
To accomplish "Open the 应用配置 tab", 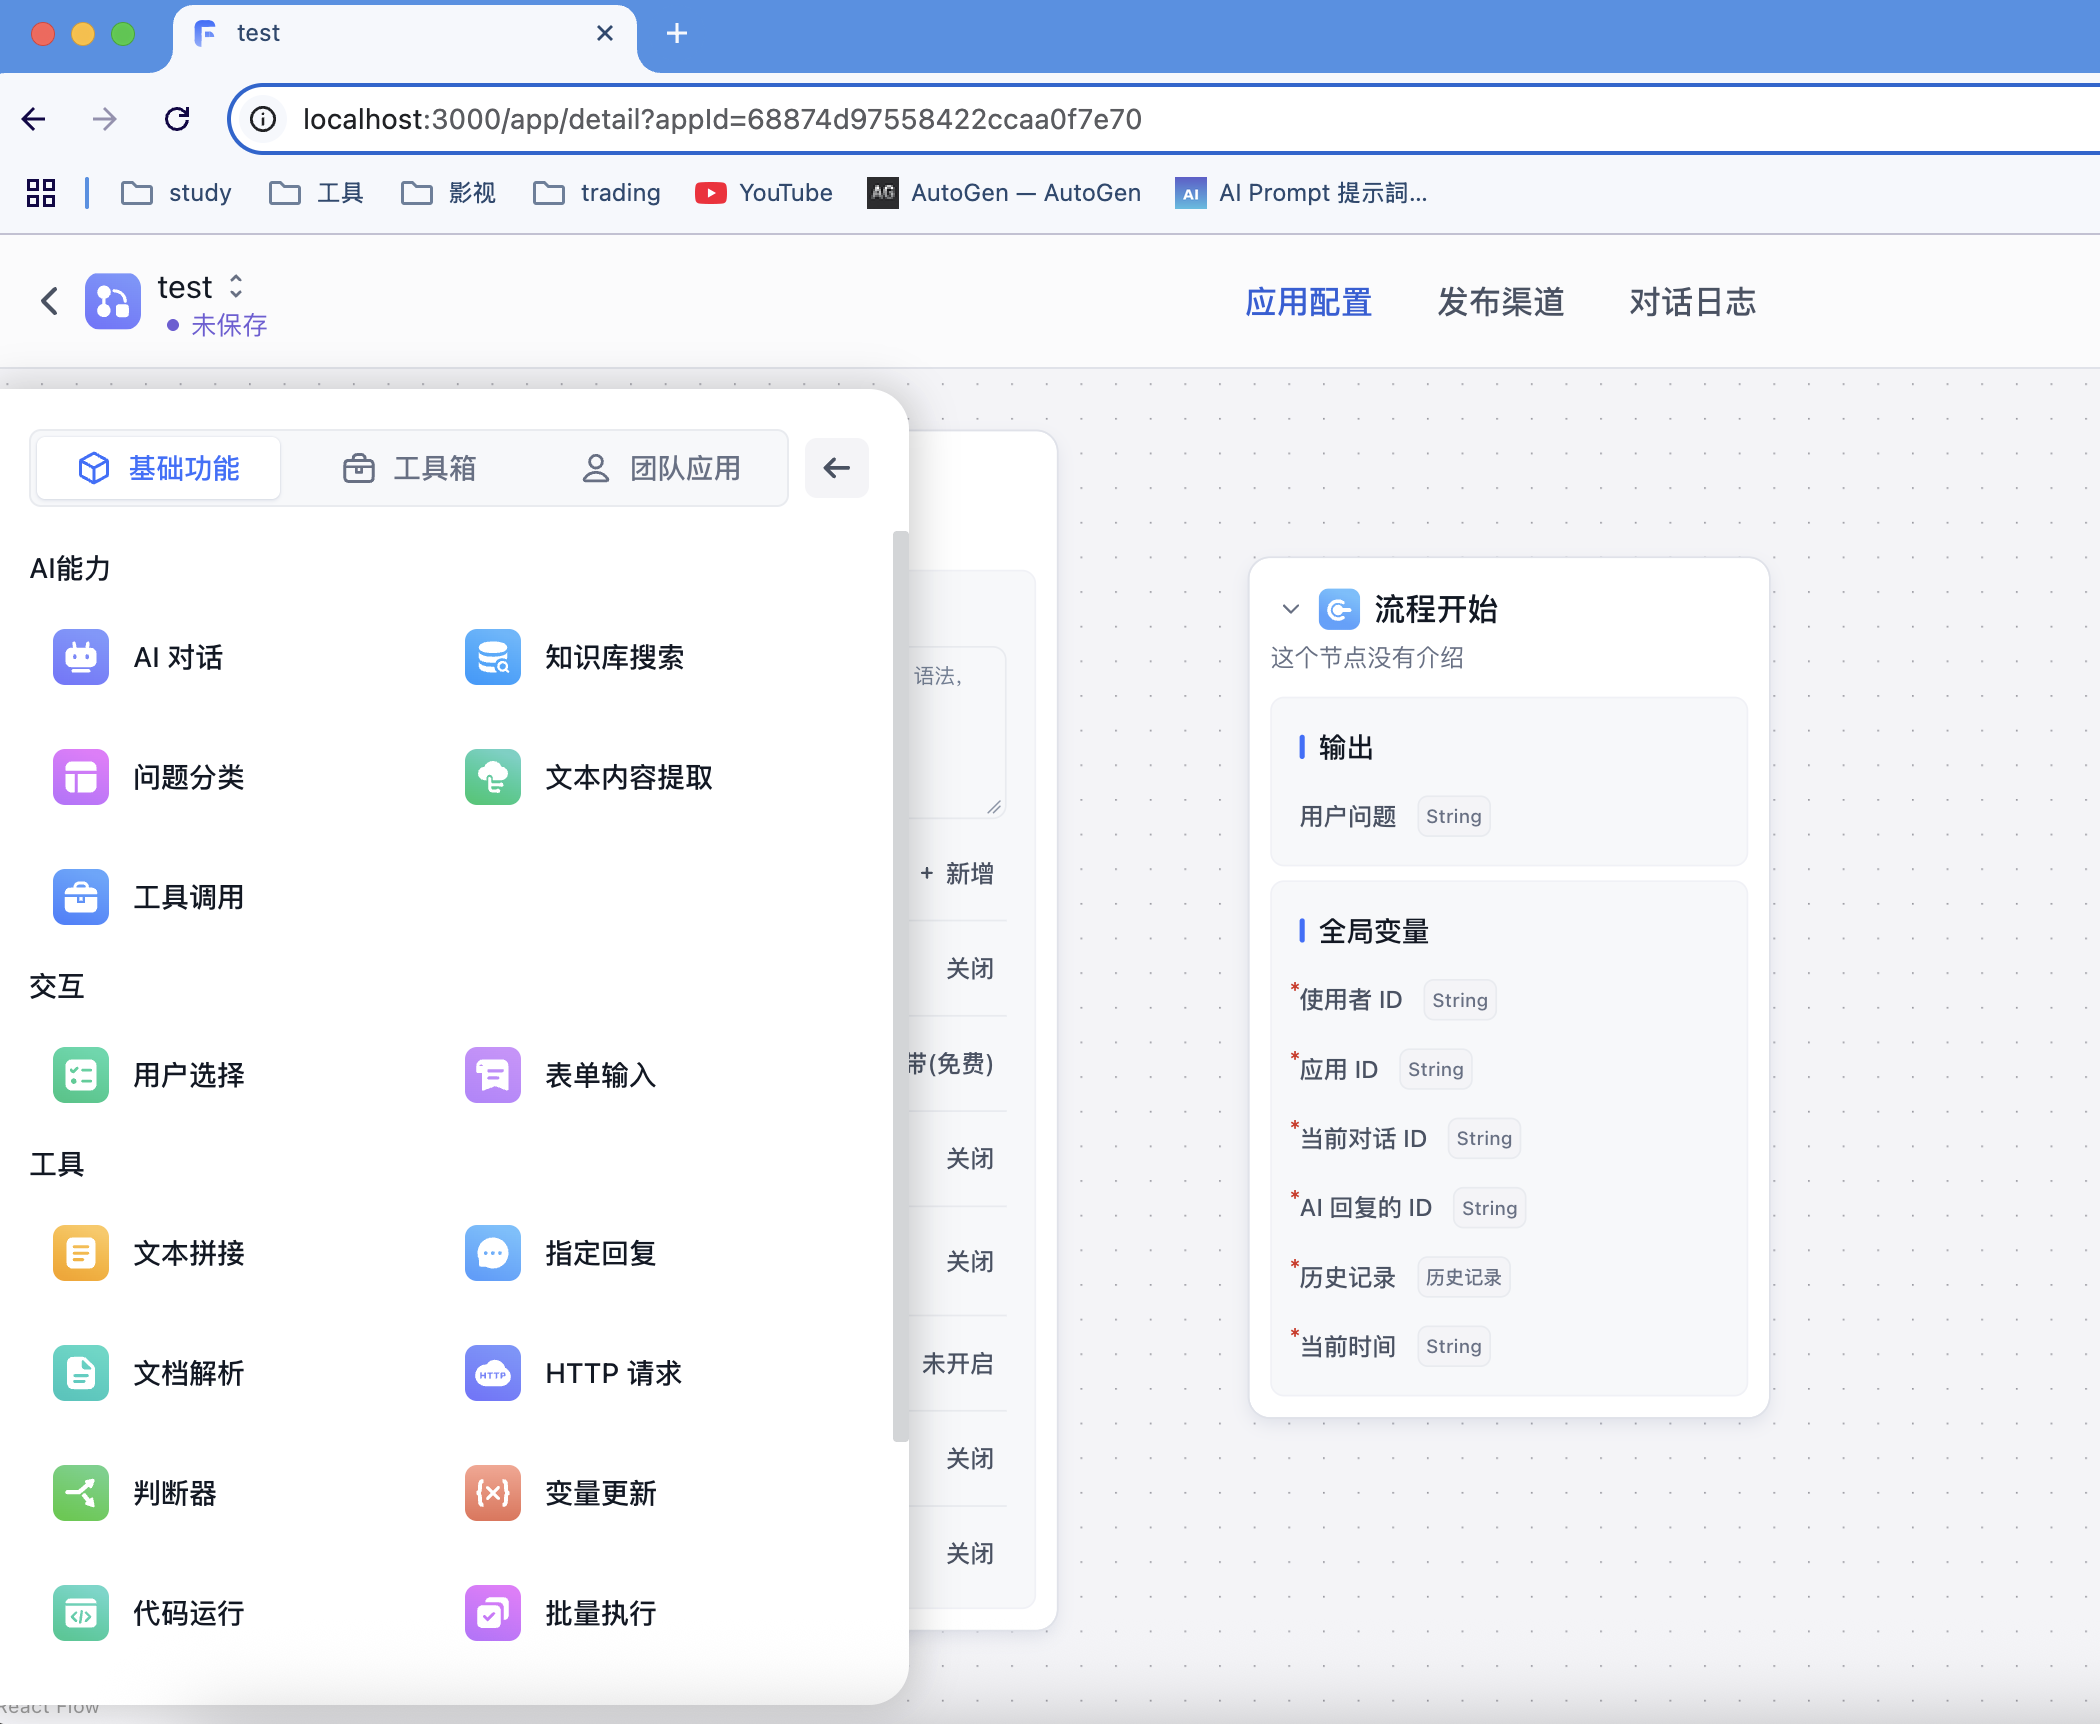I will pos(1309,302).
